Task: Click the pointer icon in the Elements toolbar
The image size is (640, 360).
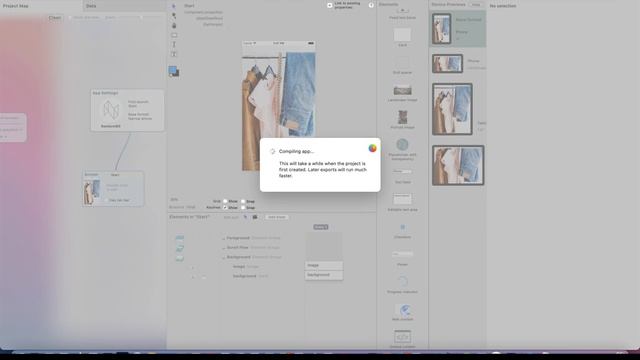Action: [245, 217]
